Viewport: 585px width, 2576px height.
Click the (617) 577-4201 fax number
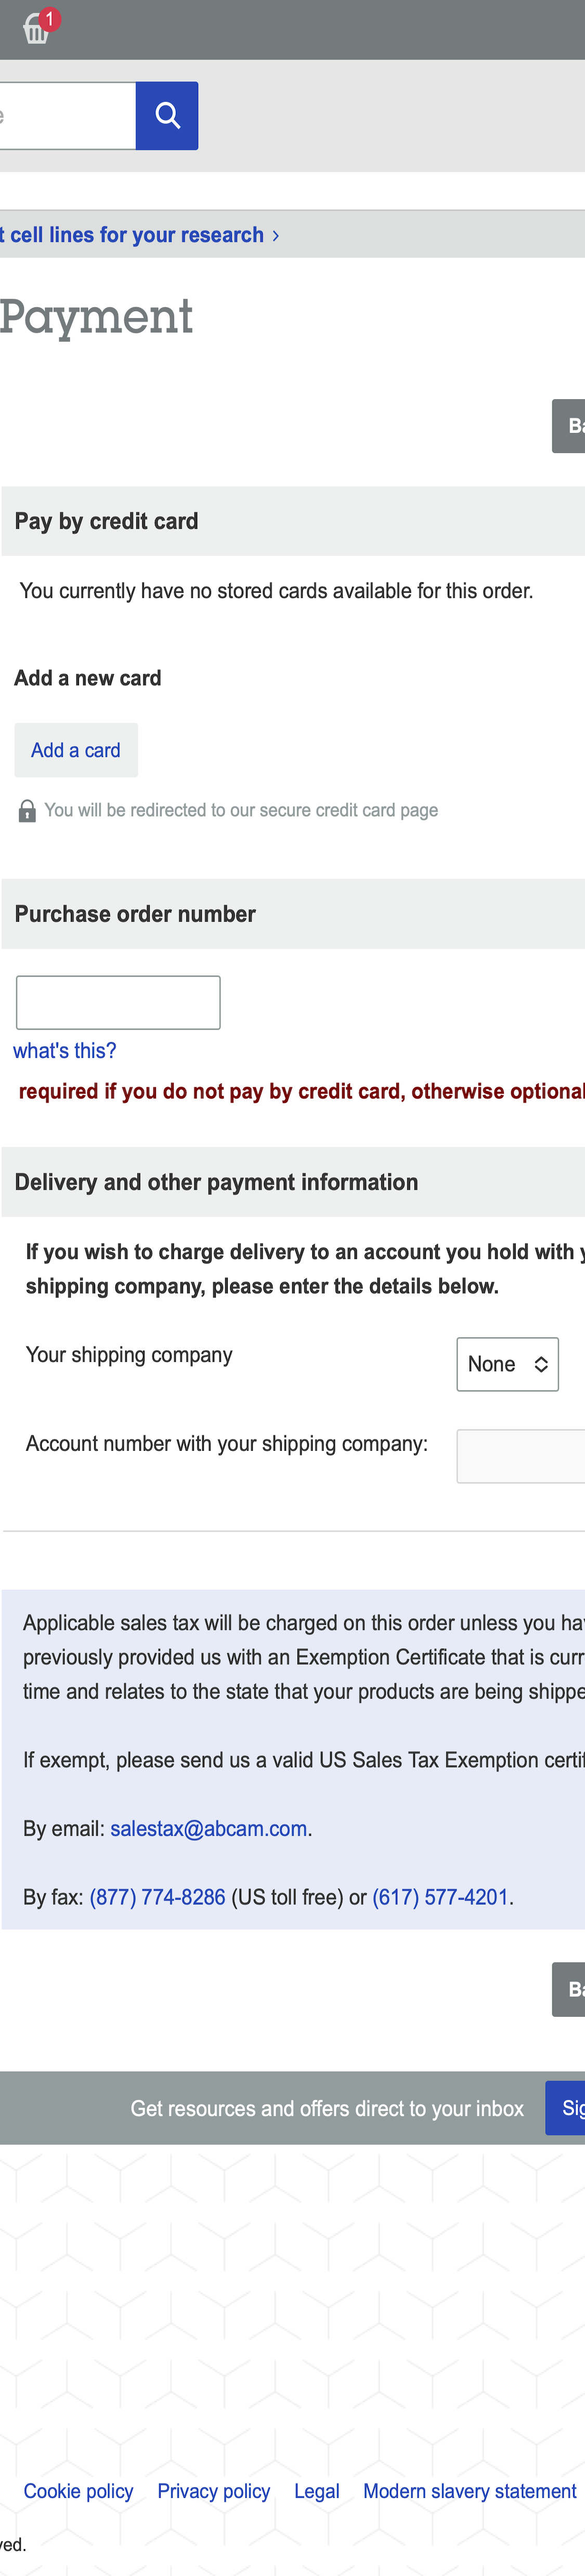click(440, 1897)
